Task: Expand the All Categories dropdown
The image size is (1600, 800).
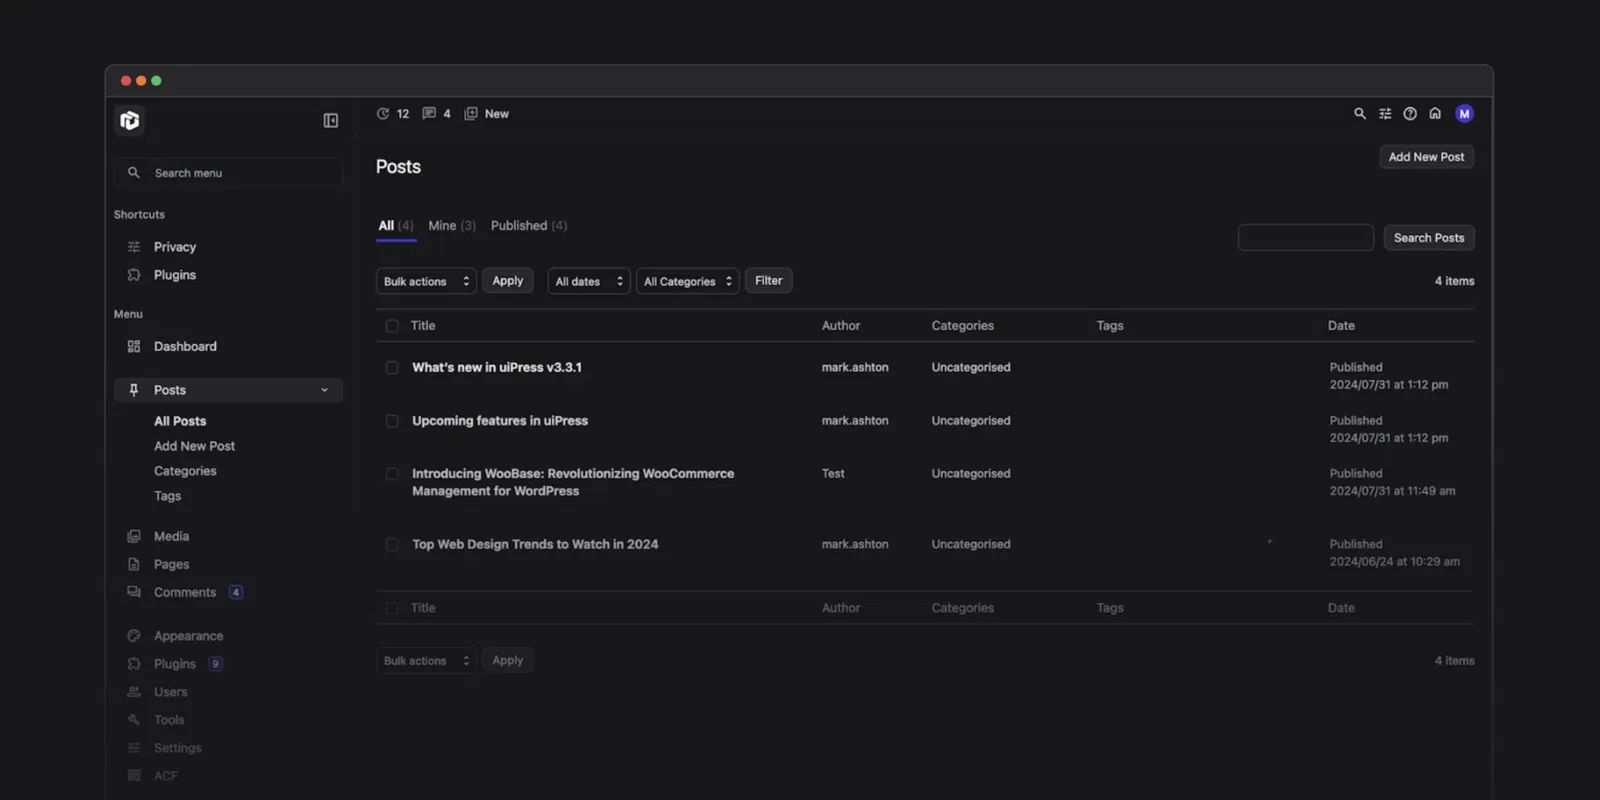Action: (x=688, y=282)
